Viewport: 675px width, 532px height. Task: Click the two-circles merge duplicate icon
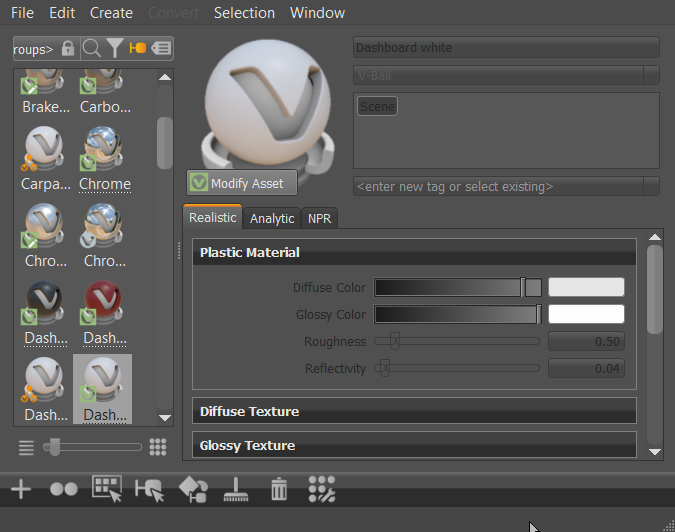pyautogui.click(x=64, y=489)
